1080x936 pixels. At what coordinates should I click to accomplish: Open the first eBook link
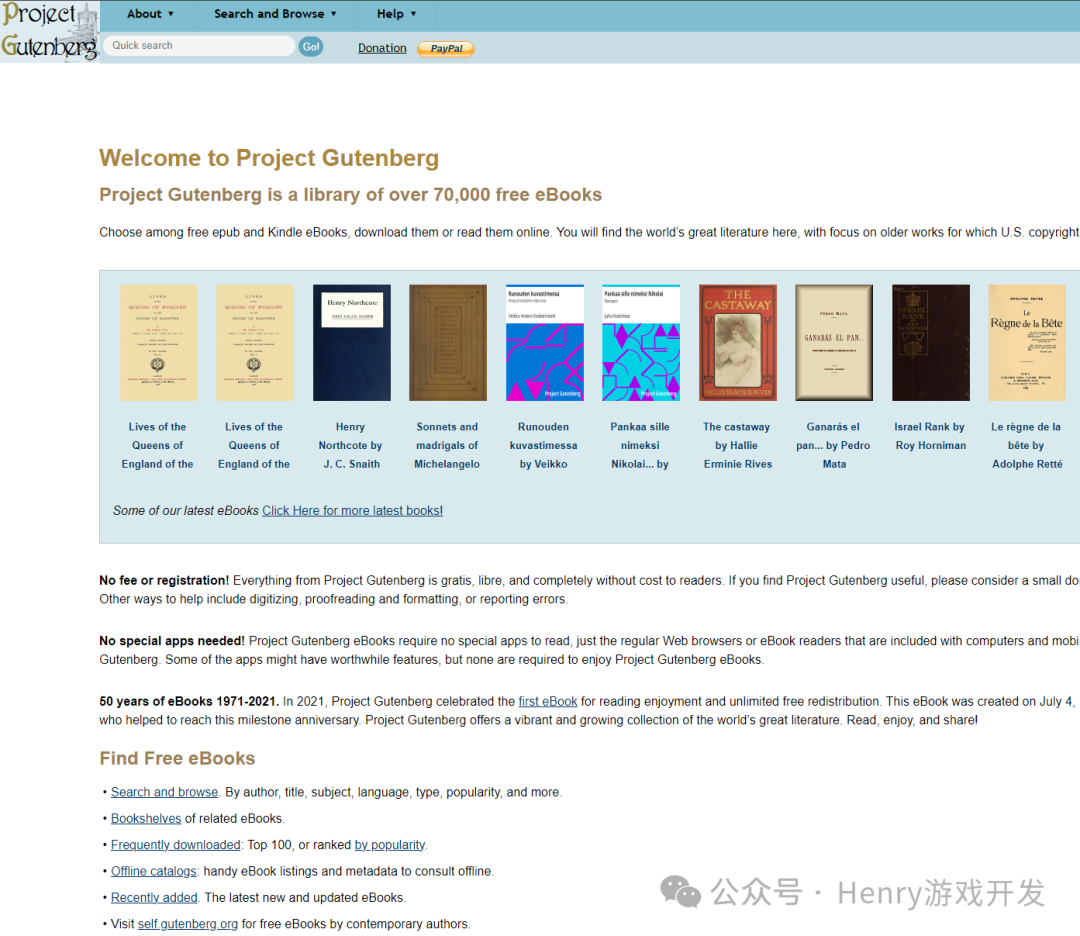(x=548, y=701)
